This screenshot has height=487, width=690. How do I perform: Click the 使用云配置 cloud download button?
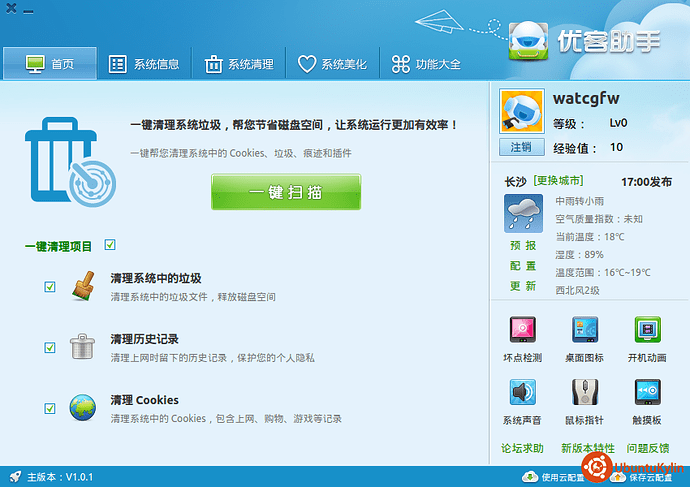point(553,477)
